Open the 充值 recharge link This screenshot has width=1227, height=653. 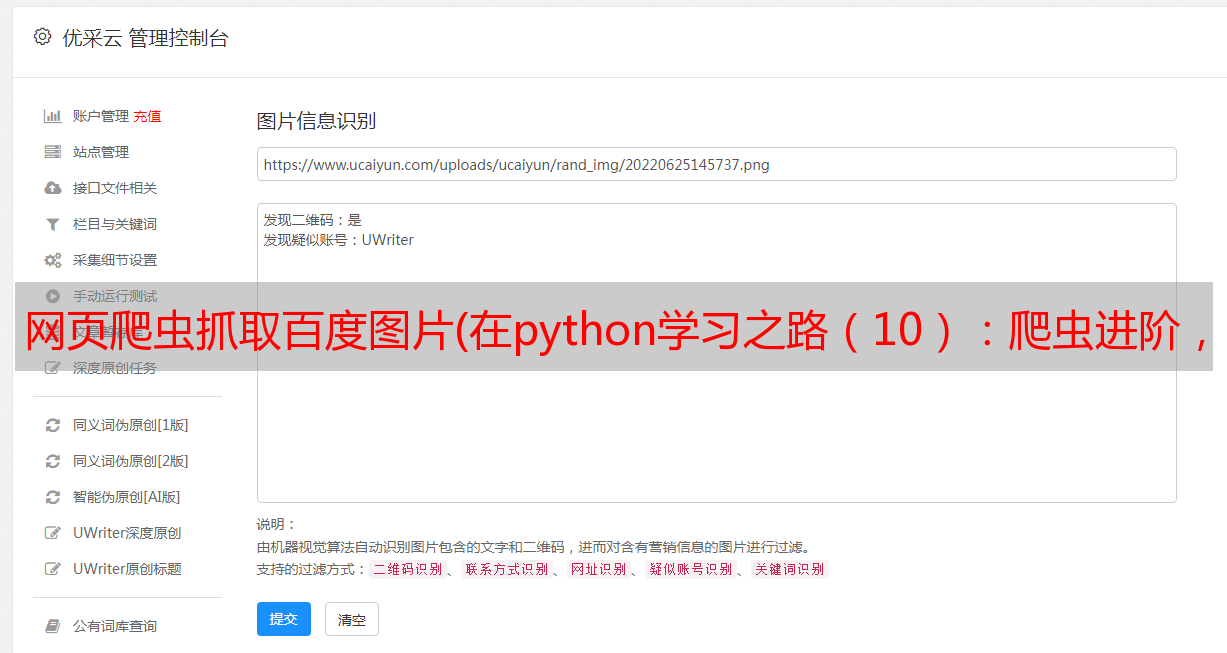coord(147,116)
